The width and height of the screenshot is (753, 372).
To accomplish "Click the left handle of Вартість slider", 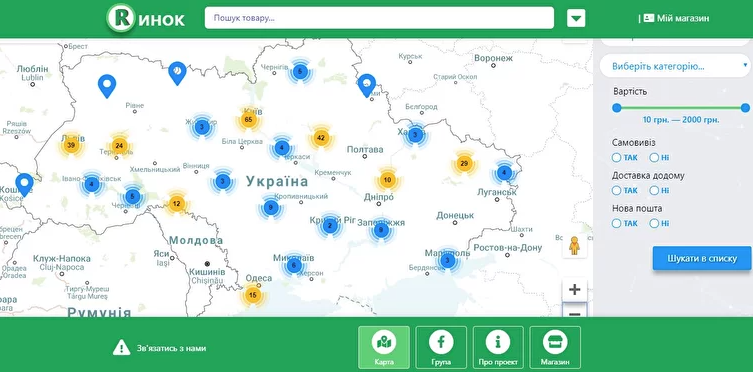I will tap(617, 108).
